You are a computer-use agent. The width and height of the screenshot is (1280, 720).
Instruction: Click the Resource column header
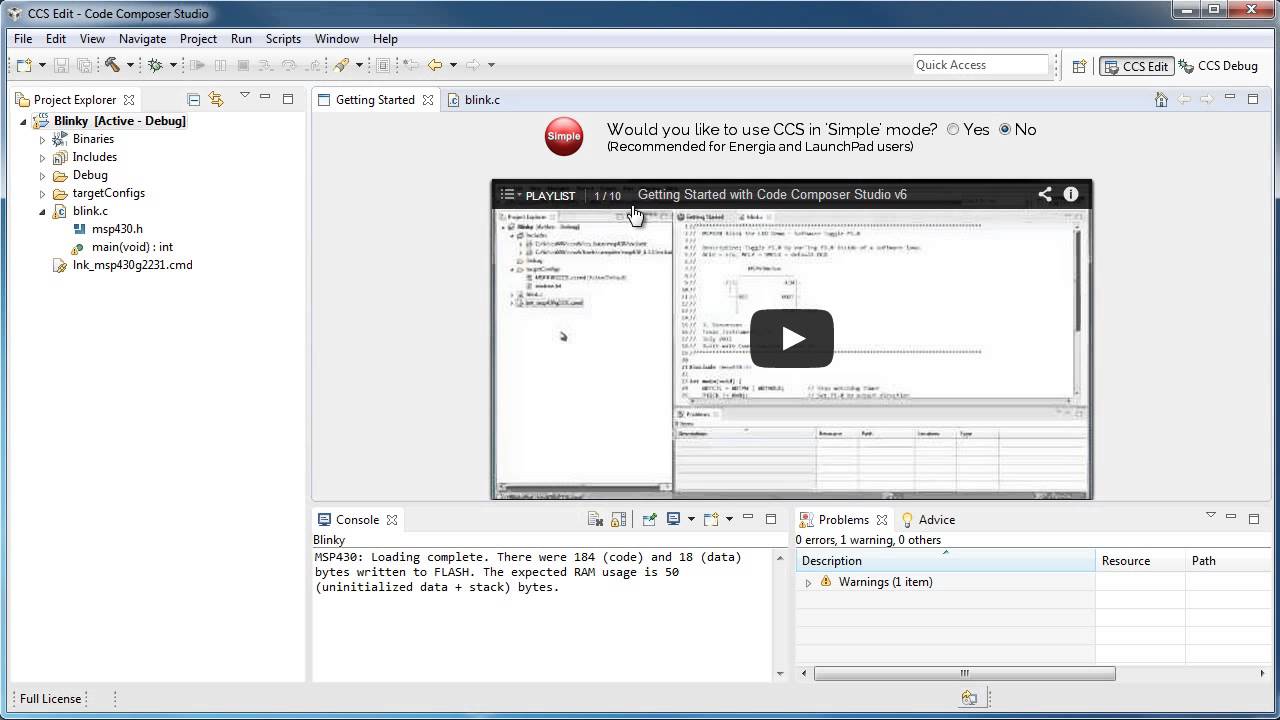1140,561
